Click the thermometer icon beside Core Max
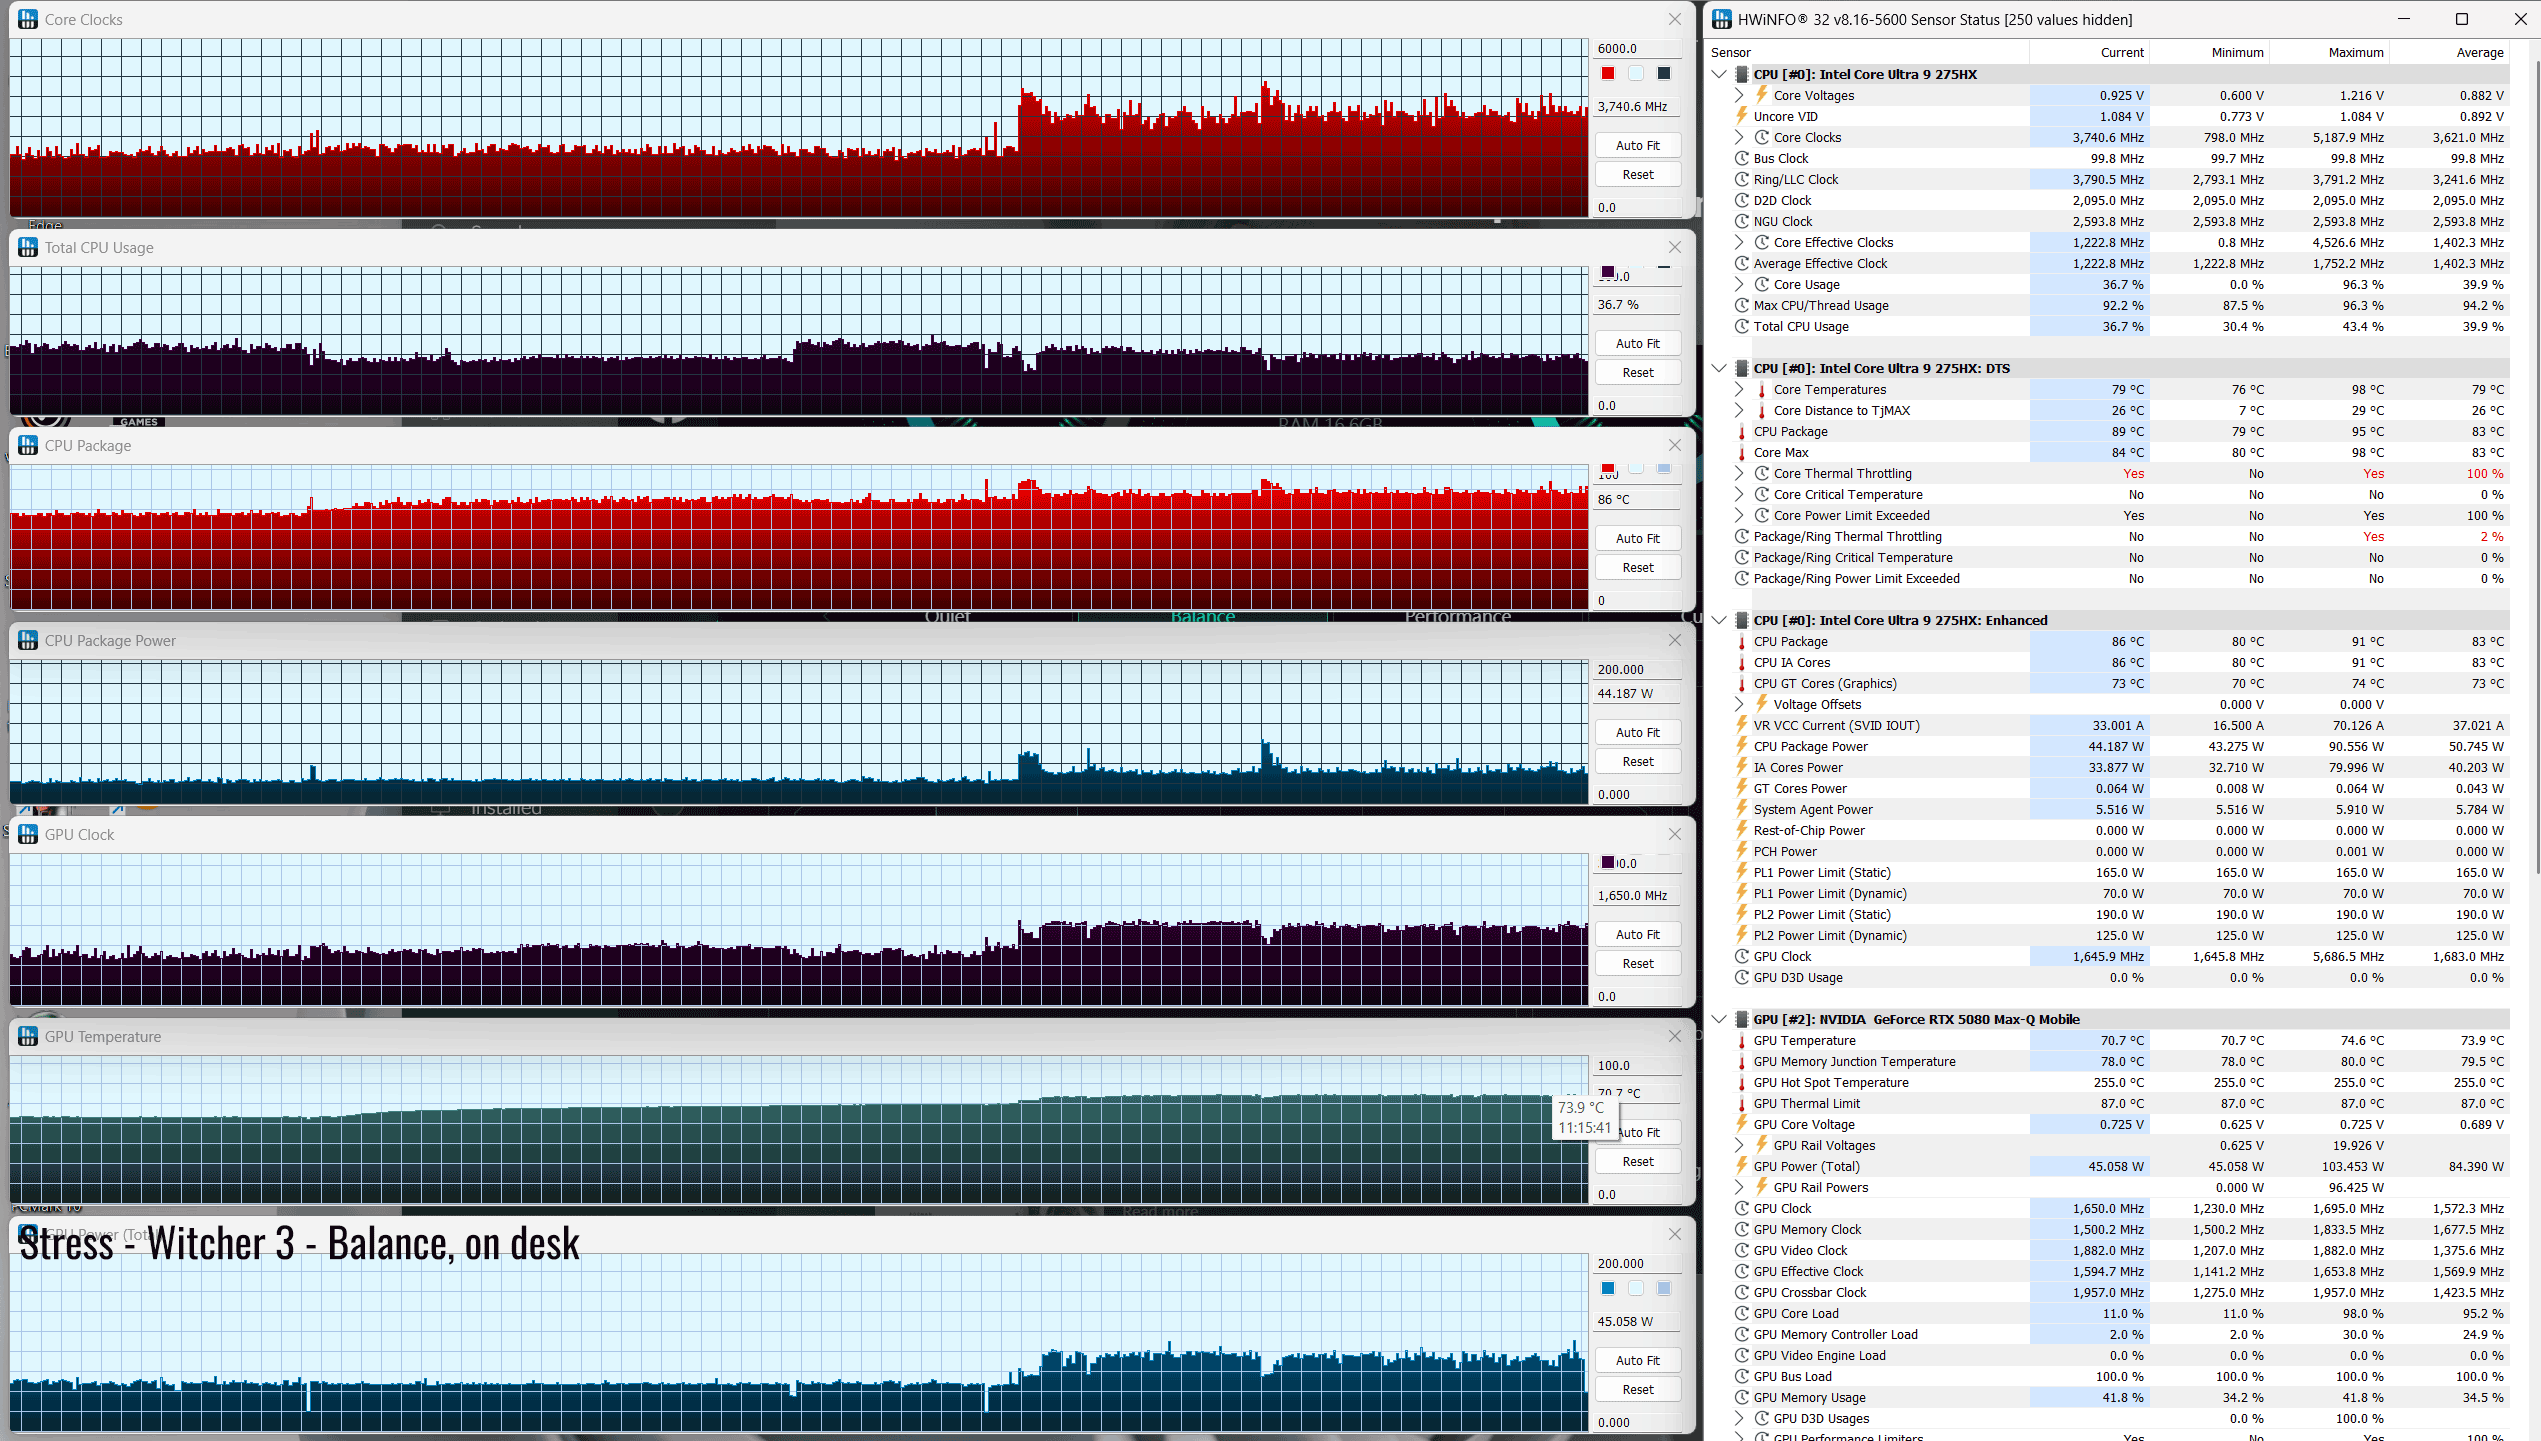Image resolution: width=2541 pixels, height=1441 pixels. coord(1742,452)
